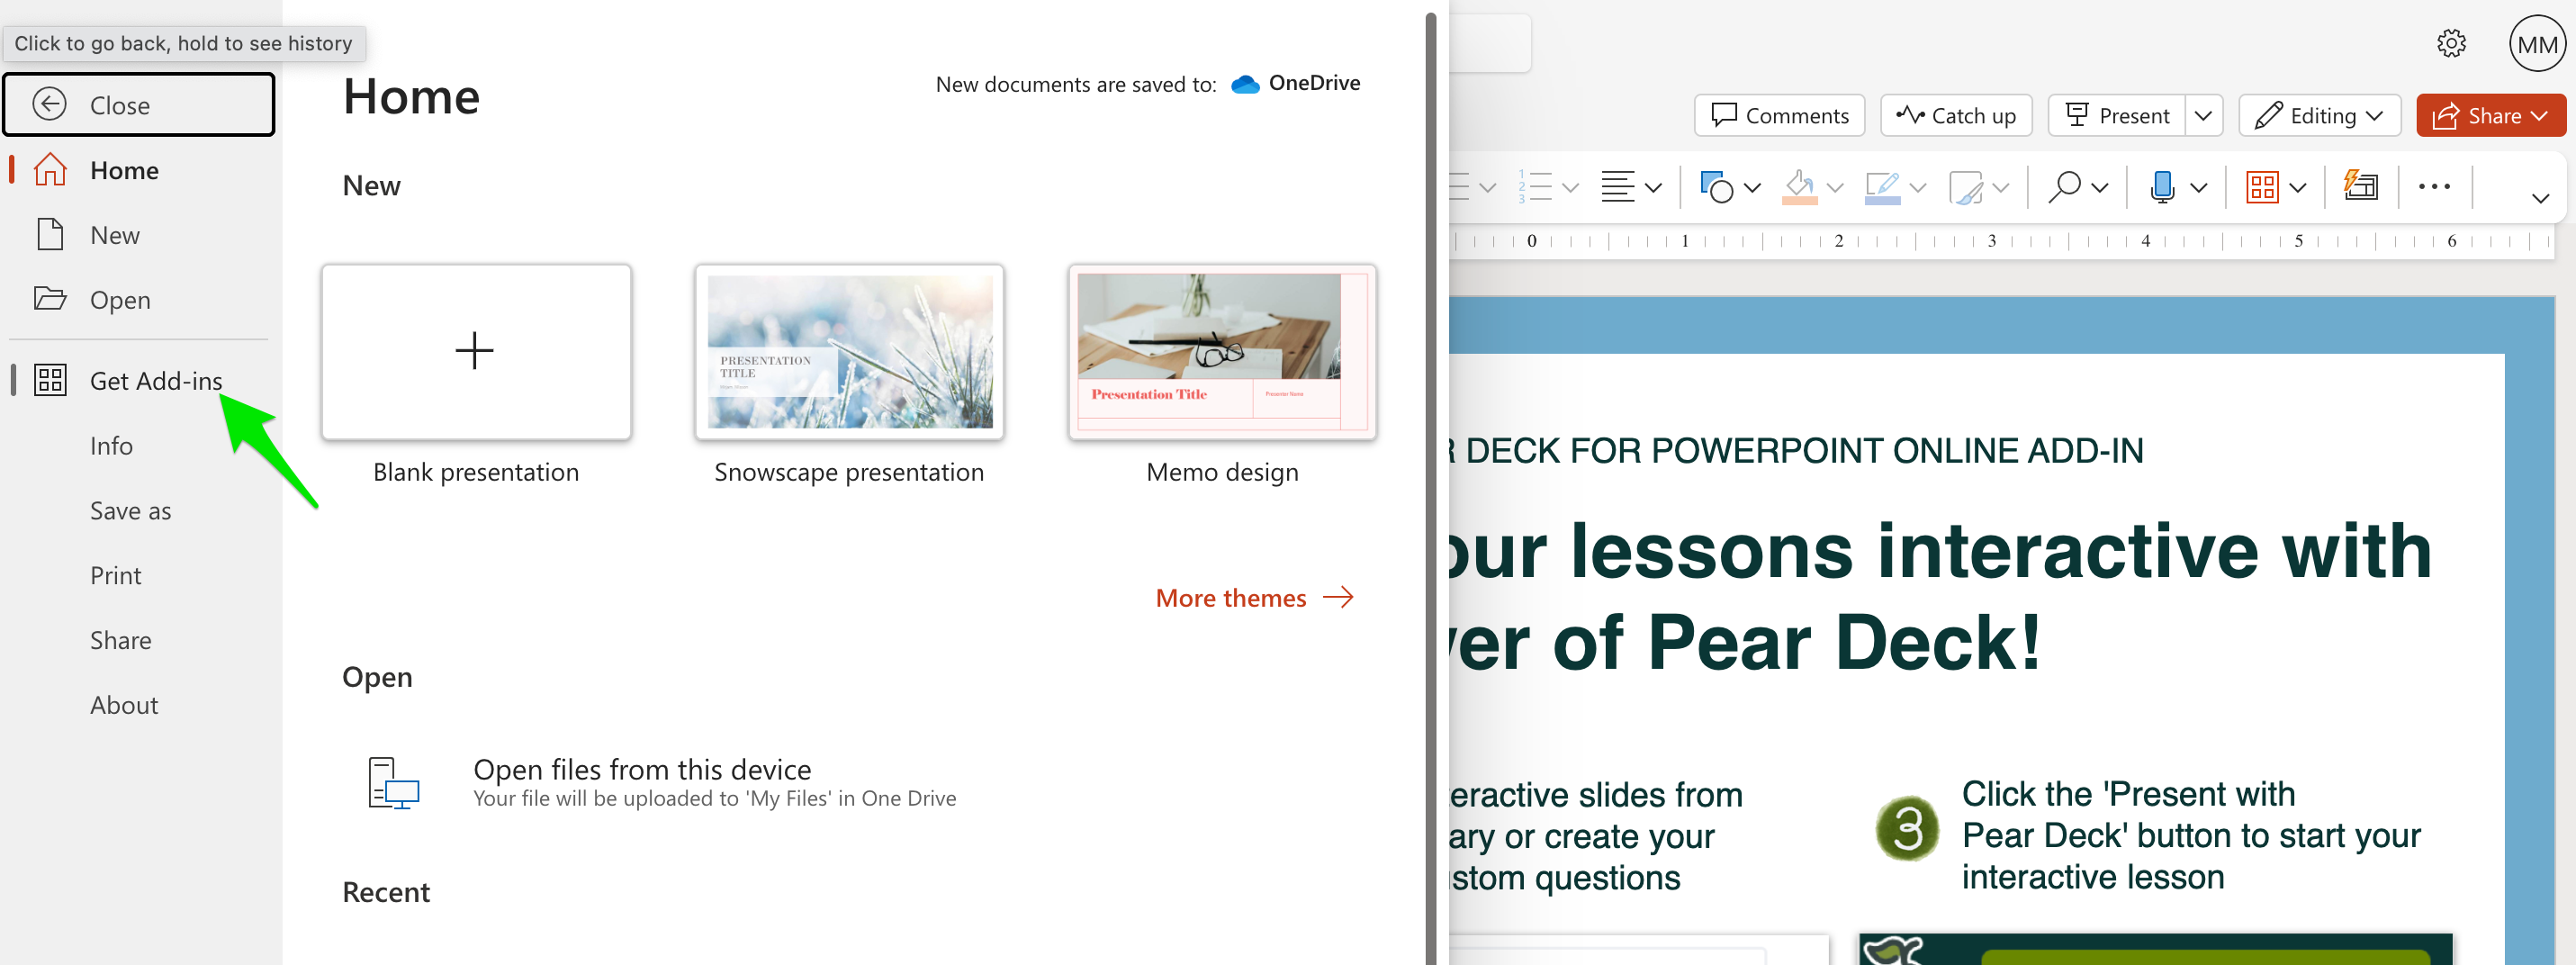Open the Snowscape presentation thumbnail

[849, 351]
